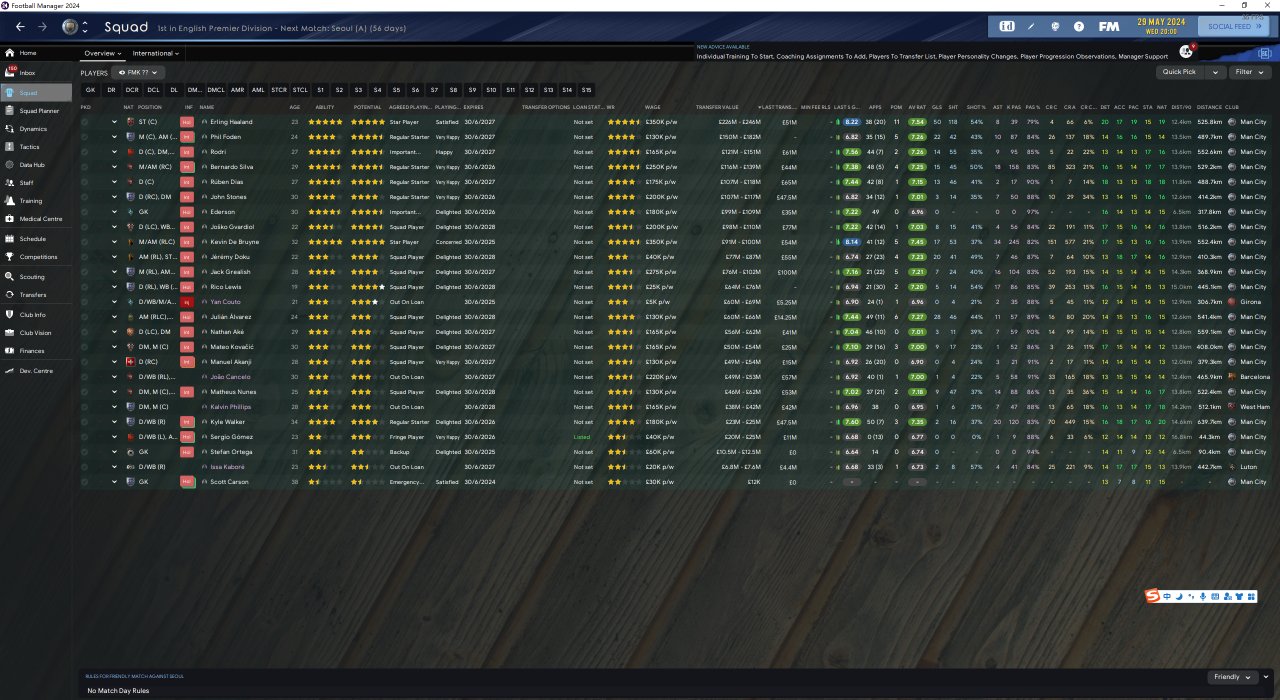This screenshot has height=700, width=1280.
Task: View the Schedule calendar
Action: click(36, 240)
